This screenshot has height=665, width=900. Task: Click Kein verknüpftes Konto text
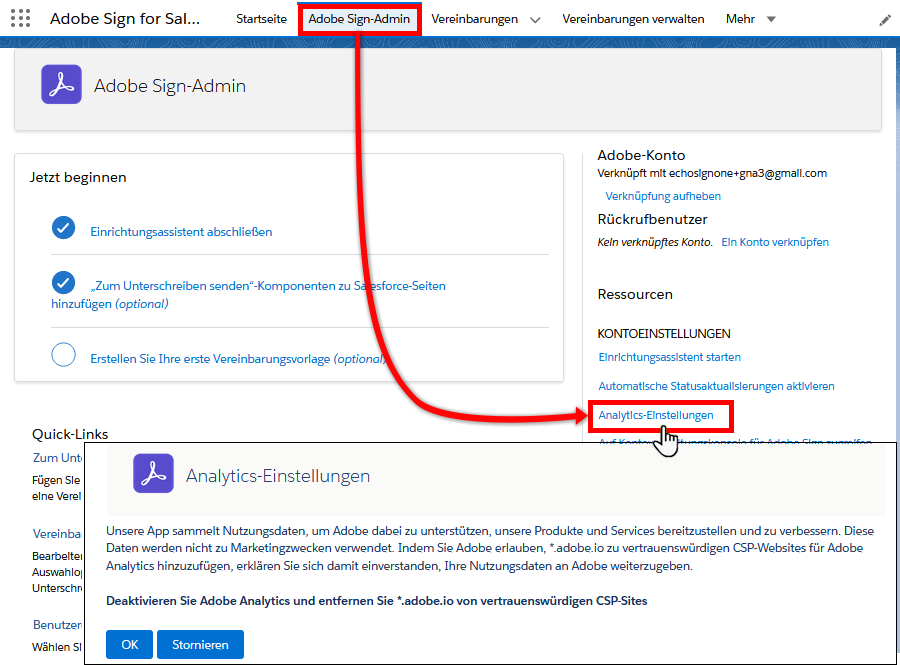click(x=655, y=242)
